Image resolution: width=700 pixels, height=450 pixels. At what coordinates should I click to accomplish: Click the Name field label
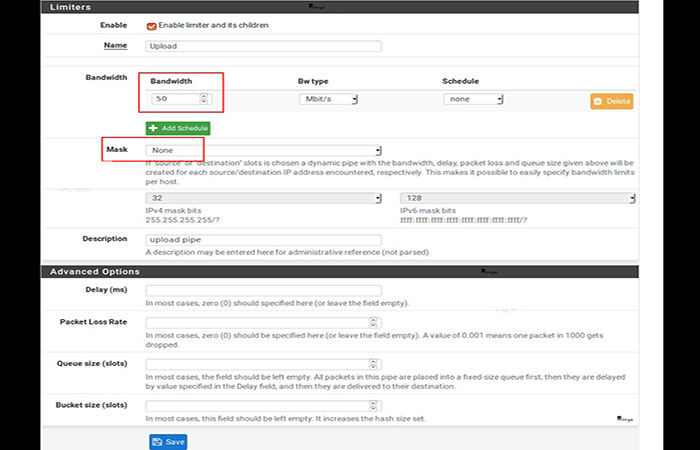click(x=115, y=45)
